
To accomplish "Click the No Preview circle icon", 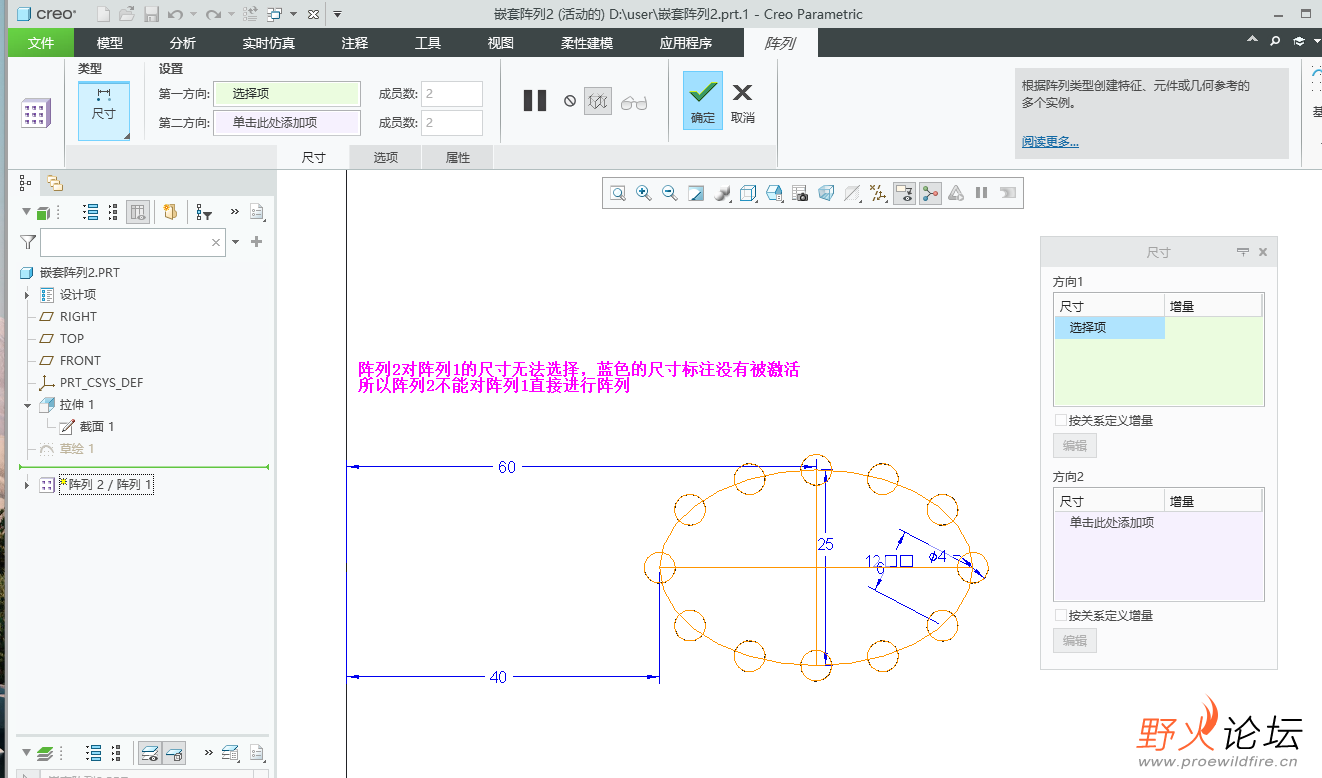I will click(x=570, y=101).
